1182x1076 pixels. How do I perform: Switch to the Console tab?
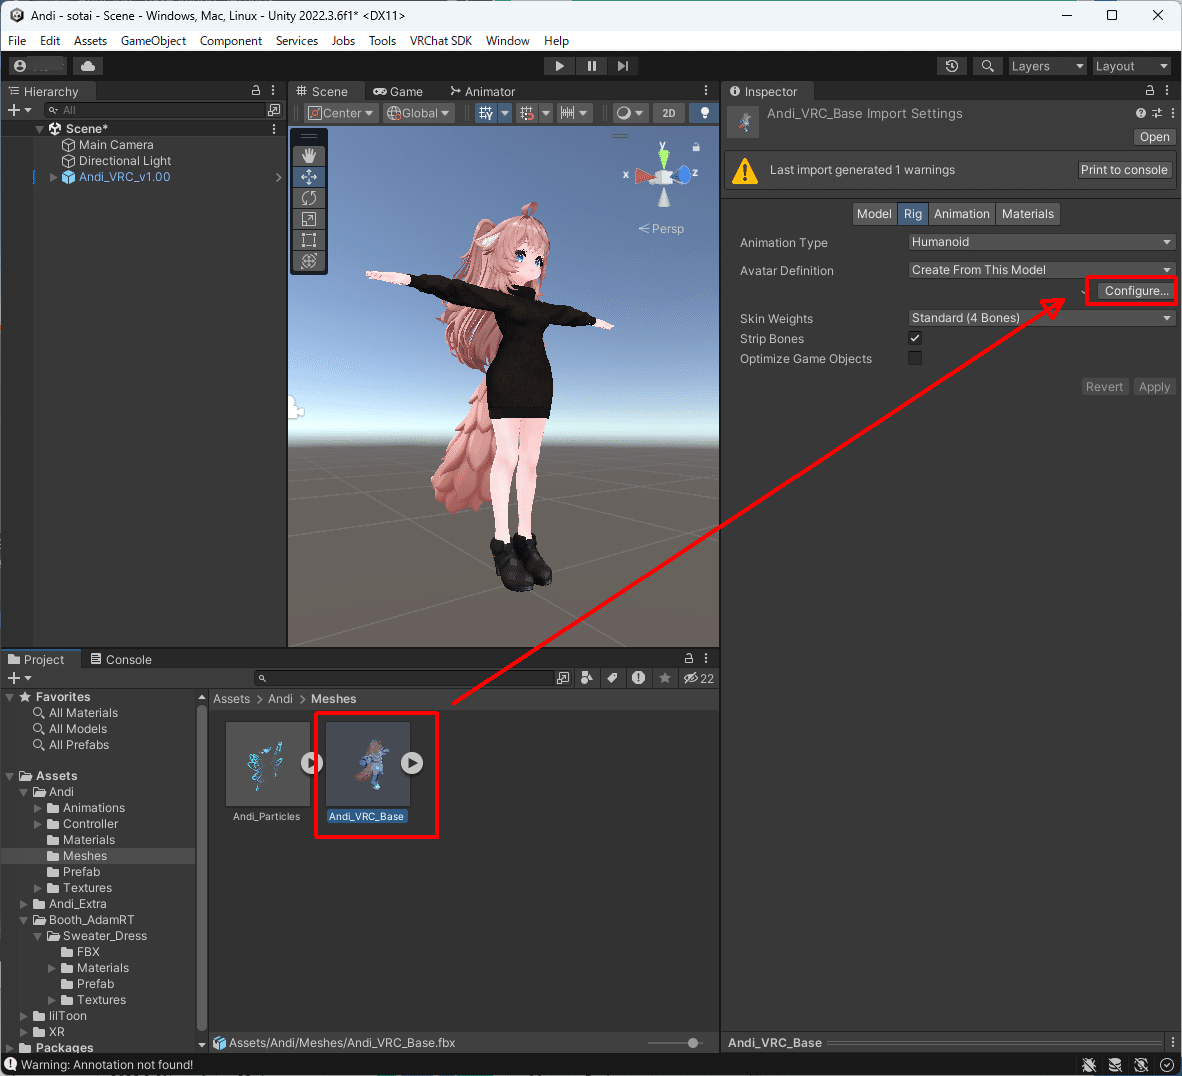pos(121,659)
